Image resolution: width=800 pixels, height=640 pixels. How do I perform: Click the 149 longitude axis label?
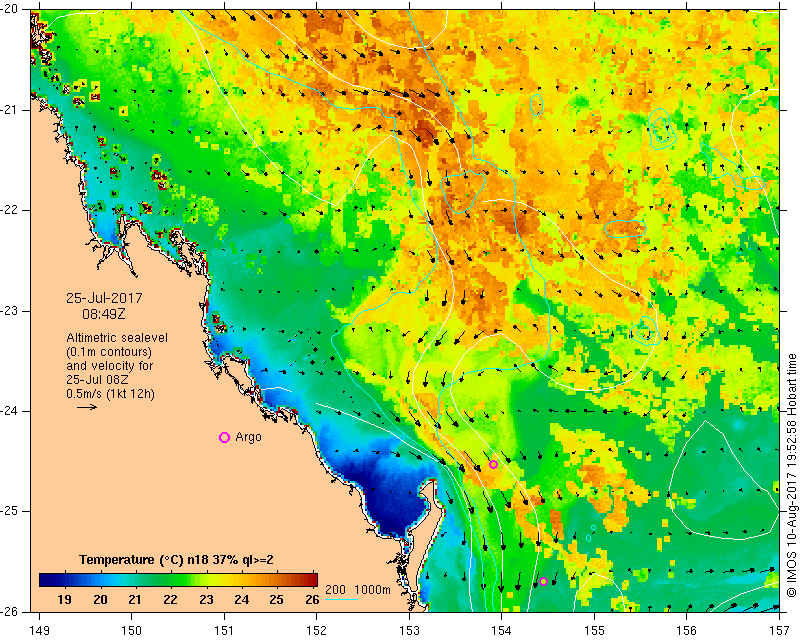tap(40, 630)
